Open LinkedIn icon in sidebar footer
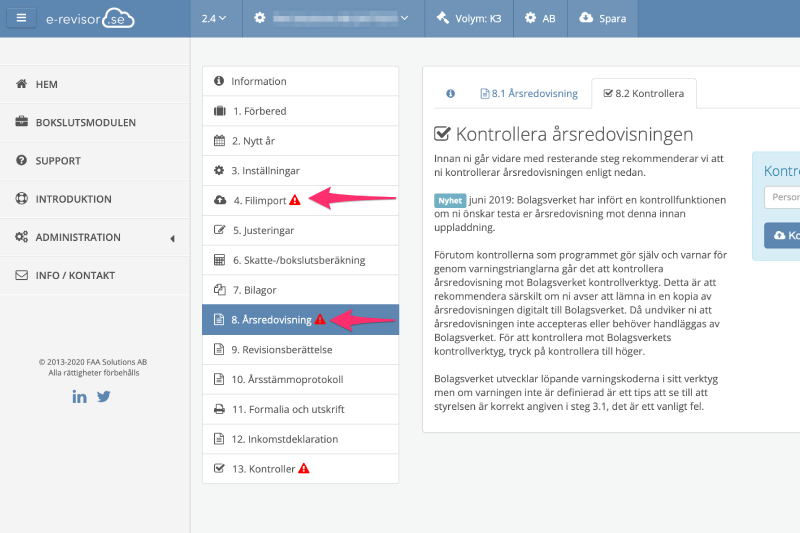 pos(80,396)
